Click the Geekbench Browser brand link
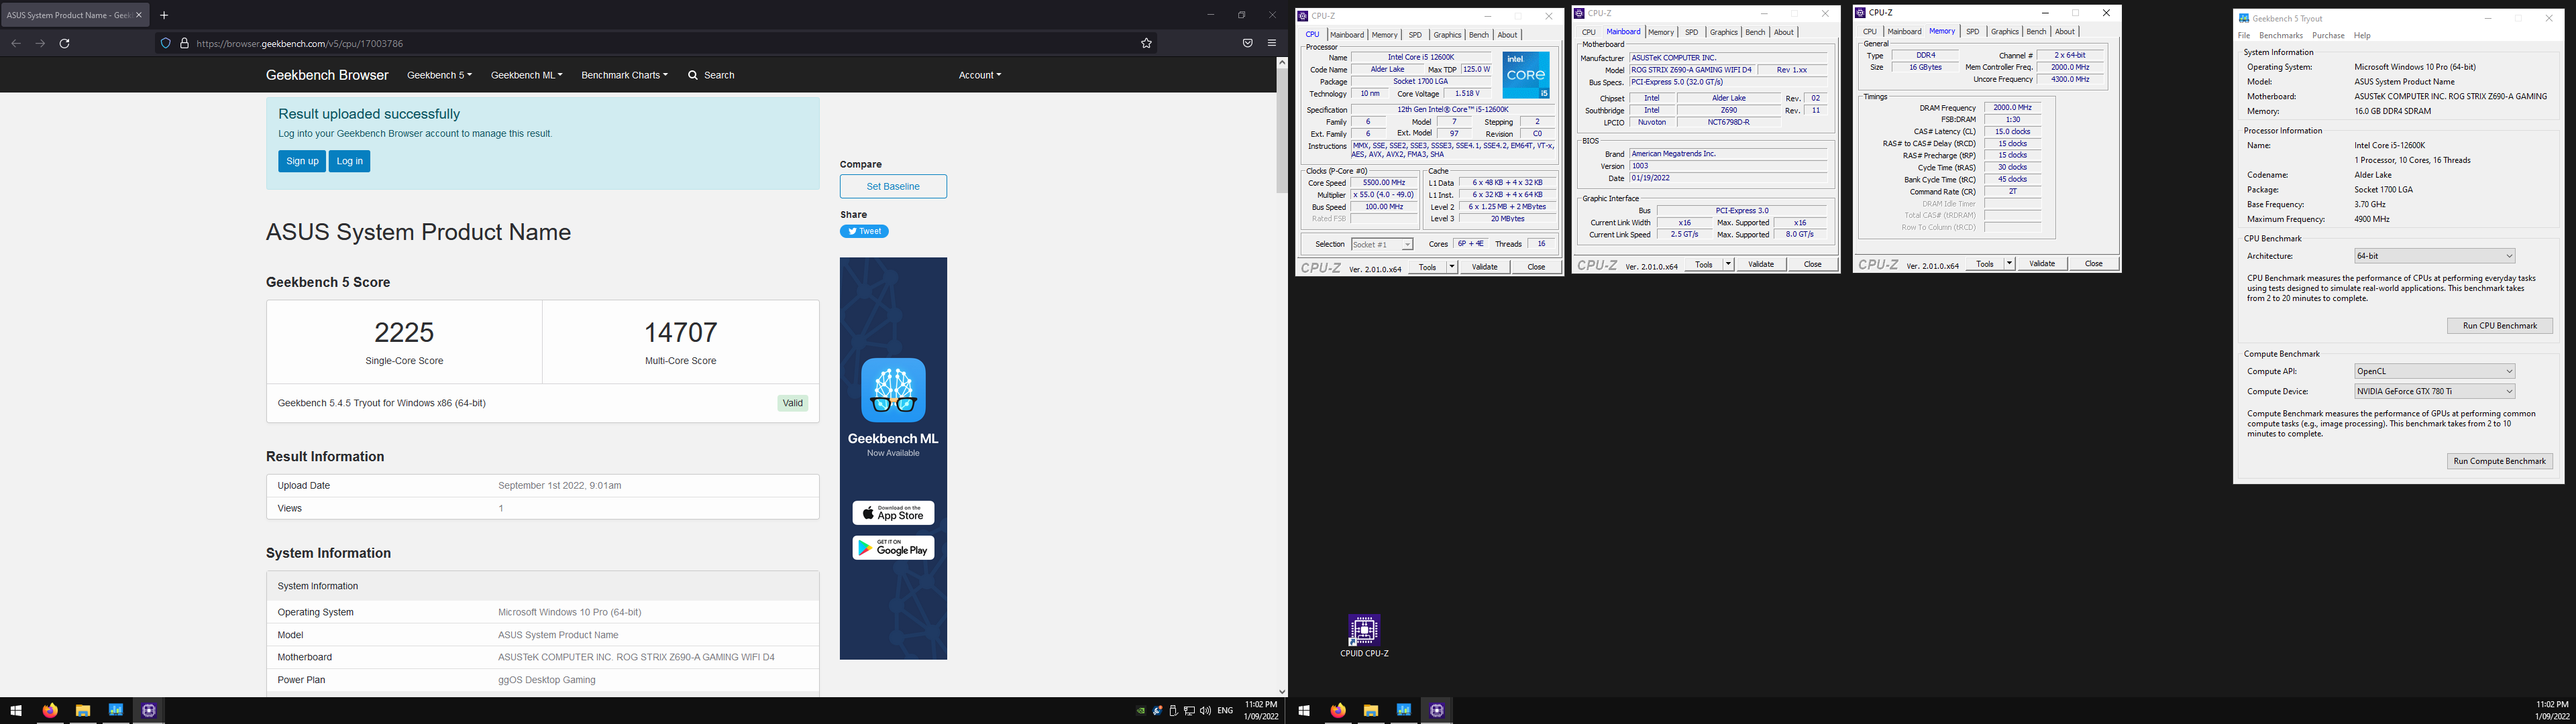2576x724 pixels. point(327,75)
